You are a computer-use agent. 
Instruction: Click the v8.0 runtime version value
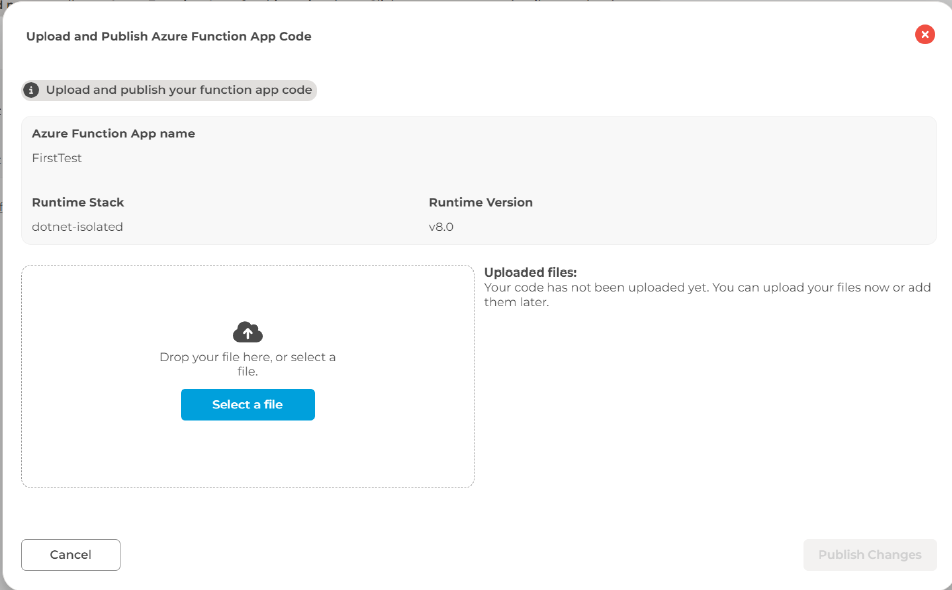coord(441,227)
